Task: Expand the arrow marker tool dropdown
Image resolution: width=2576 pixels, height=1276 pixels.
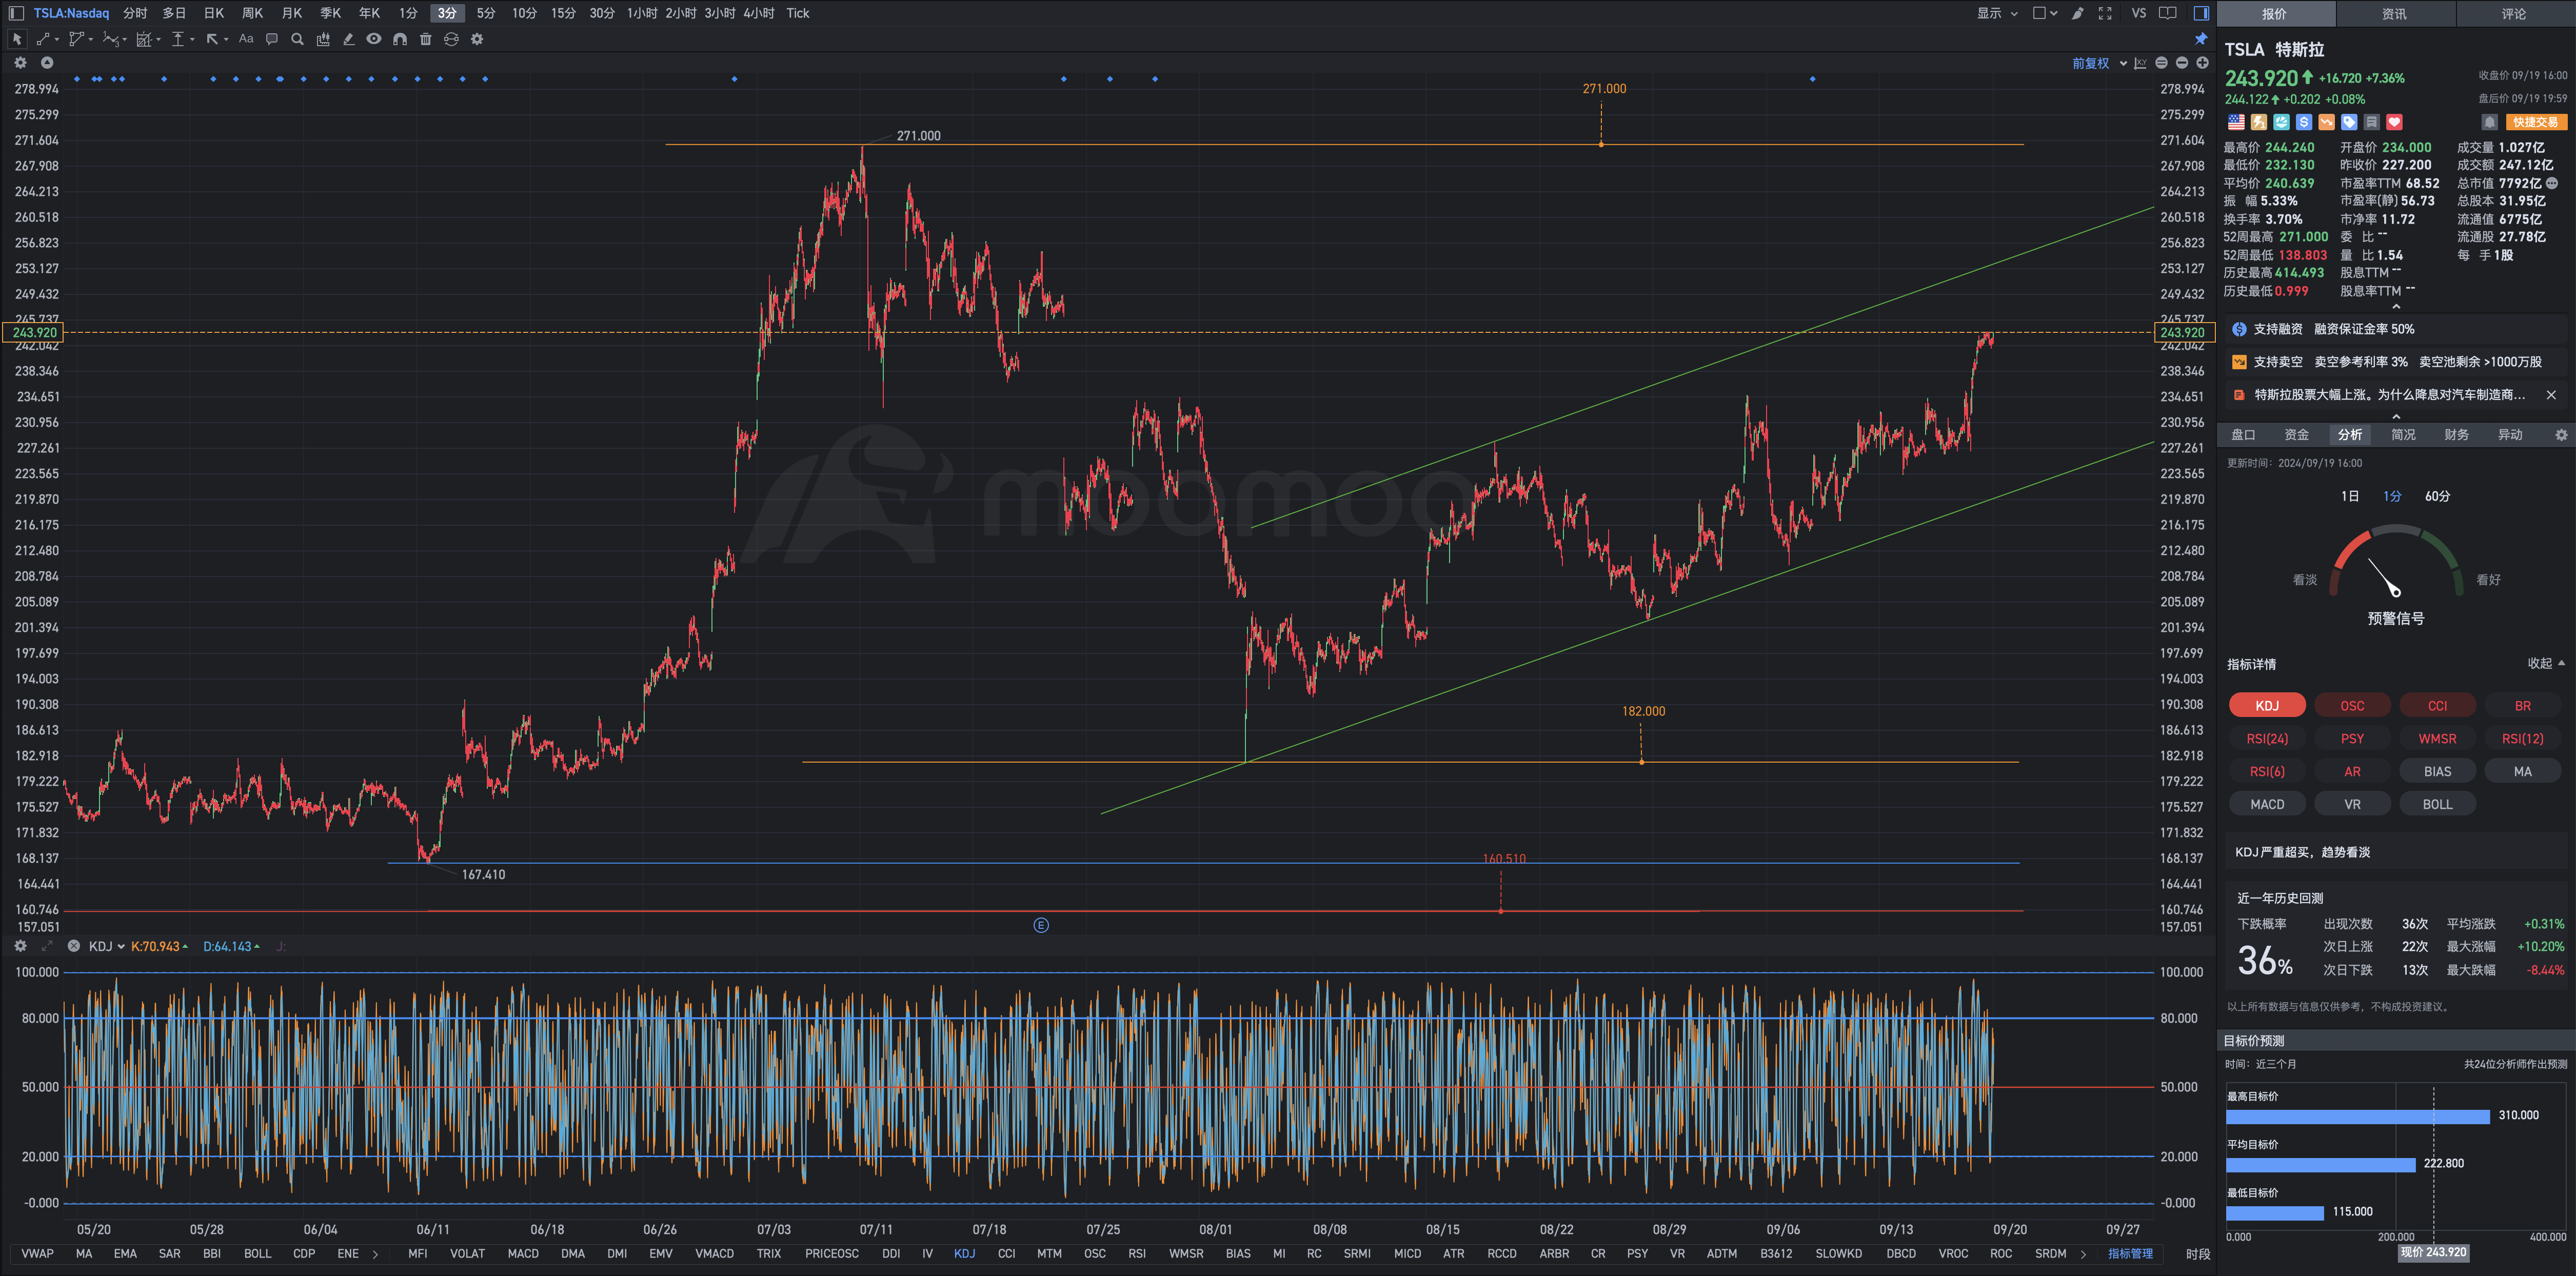Action: click(x=226, y=40)
